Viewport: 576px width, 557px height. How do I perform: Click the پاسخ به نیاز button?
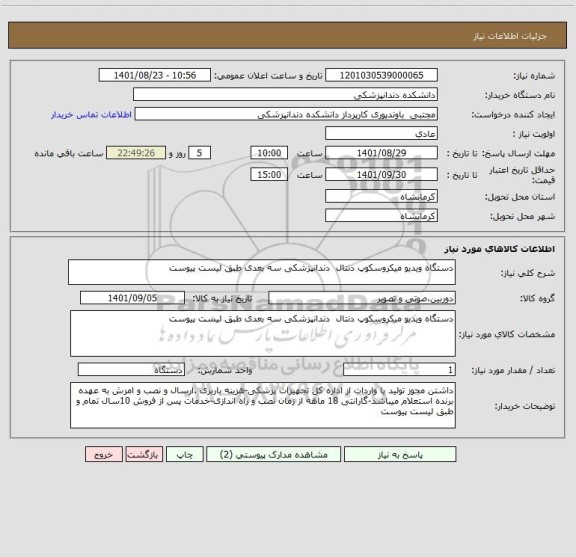(400, 454)
